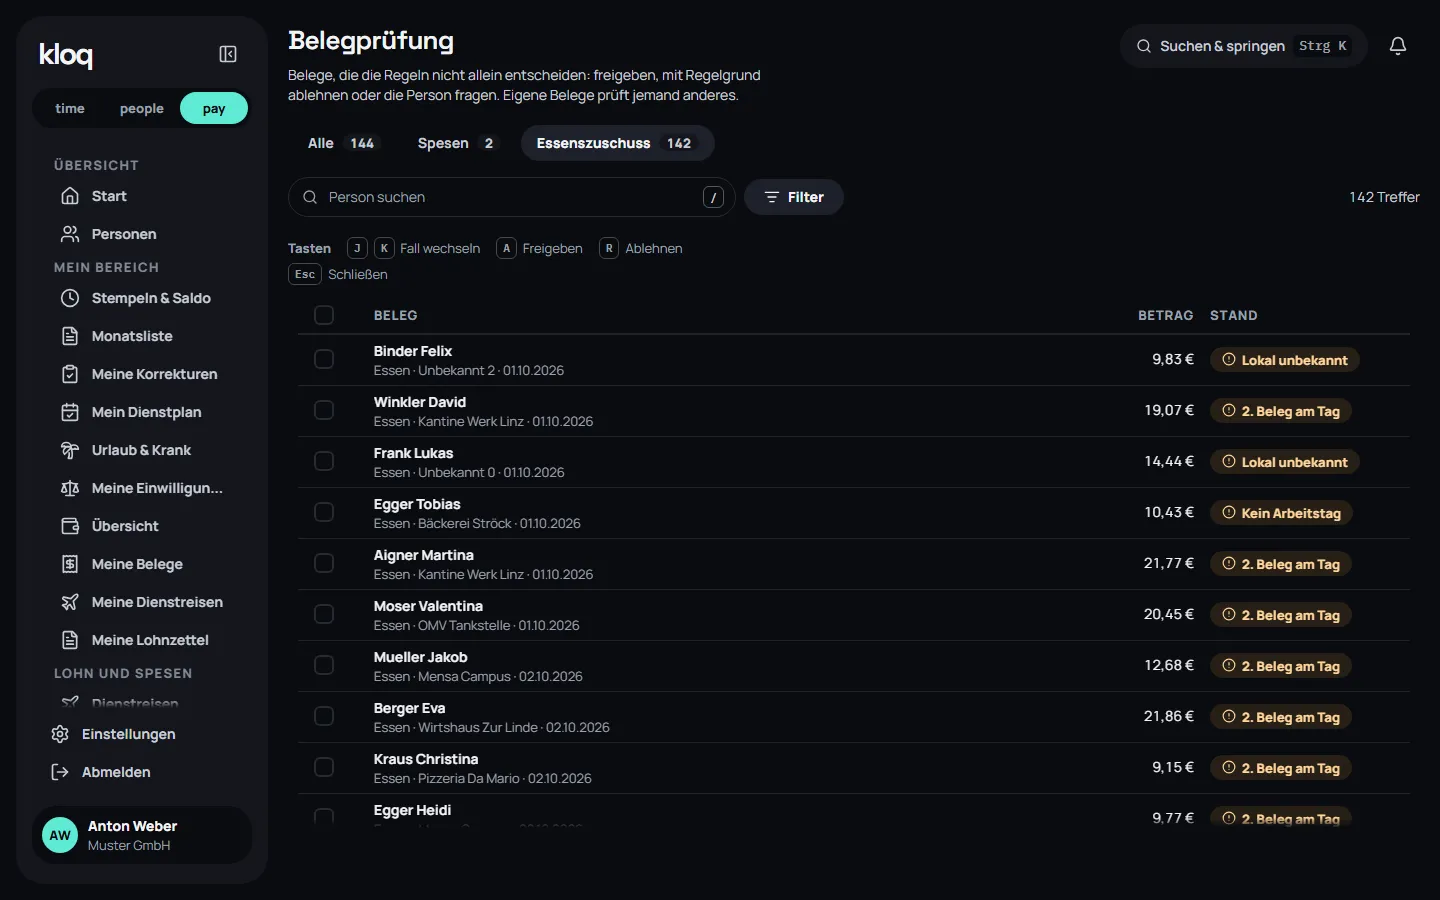Screen dimensions: 1440x900
Task: Check the Winkler David receipt row
Action: pyautogui.click(x=324, y=410)
